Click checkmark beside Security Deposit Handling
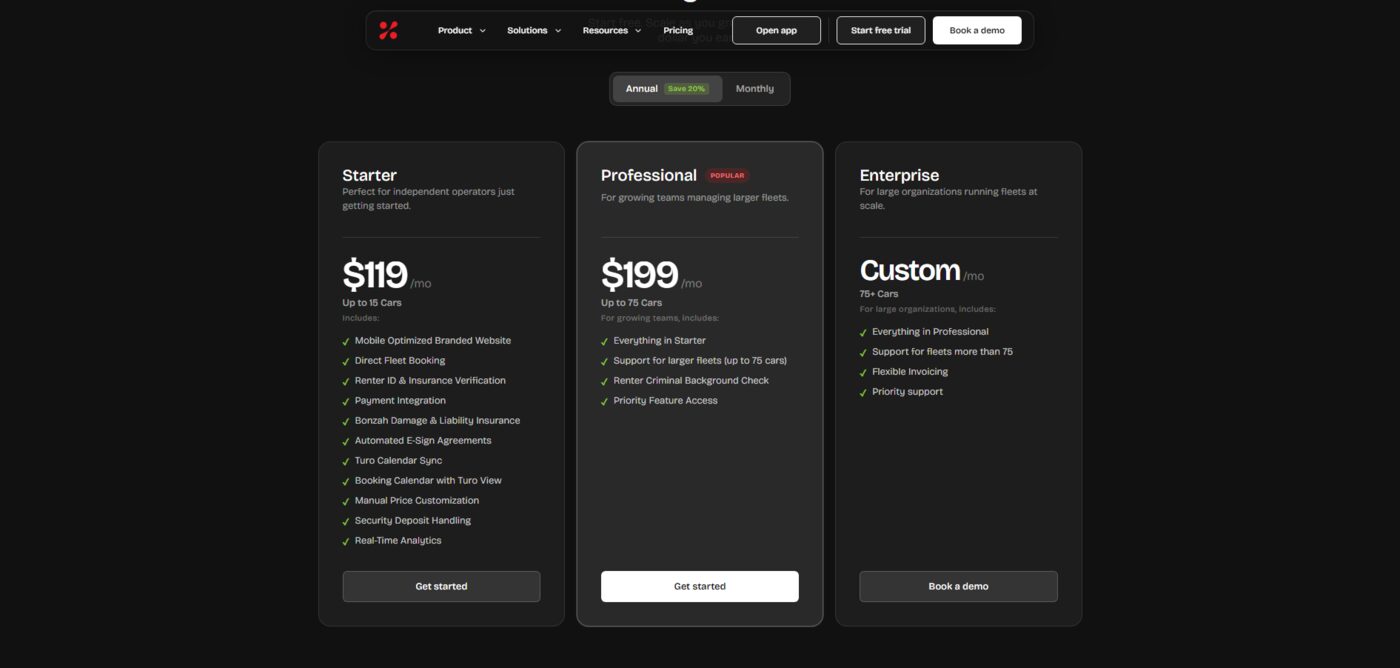This screenshot has height=668, width=1400. tap(346, 521)
